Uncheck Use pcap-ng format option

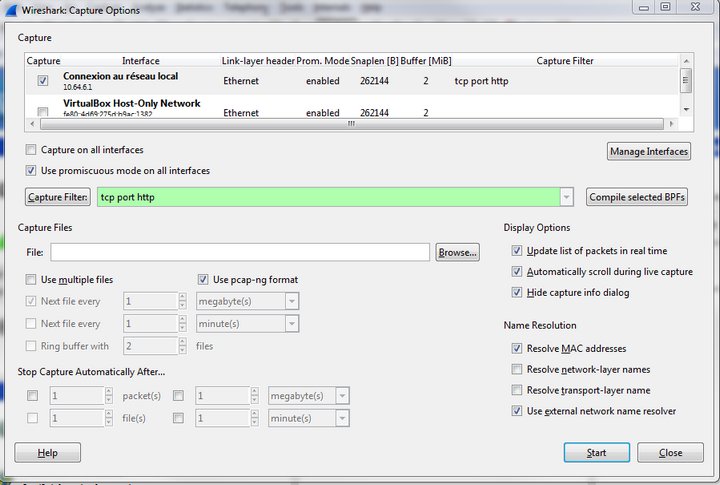[203, 279]
